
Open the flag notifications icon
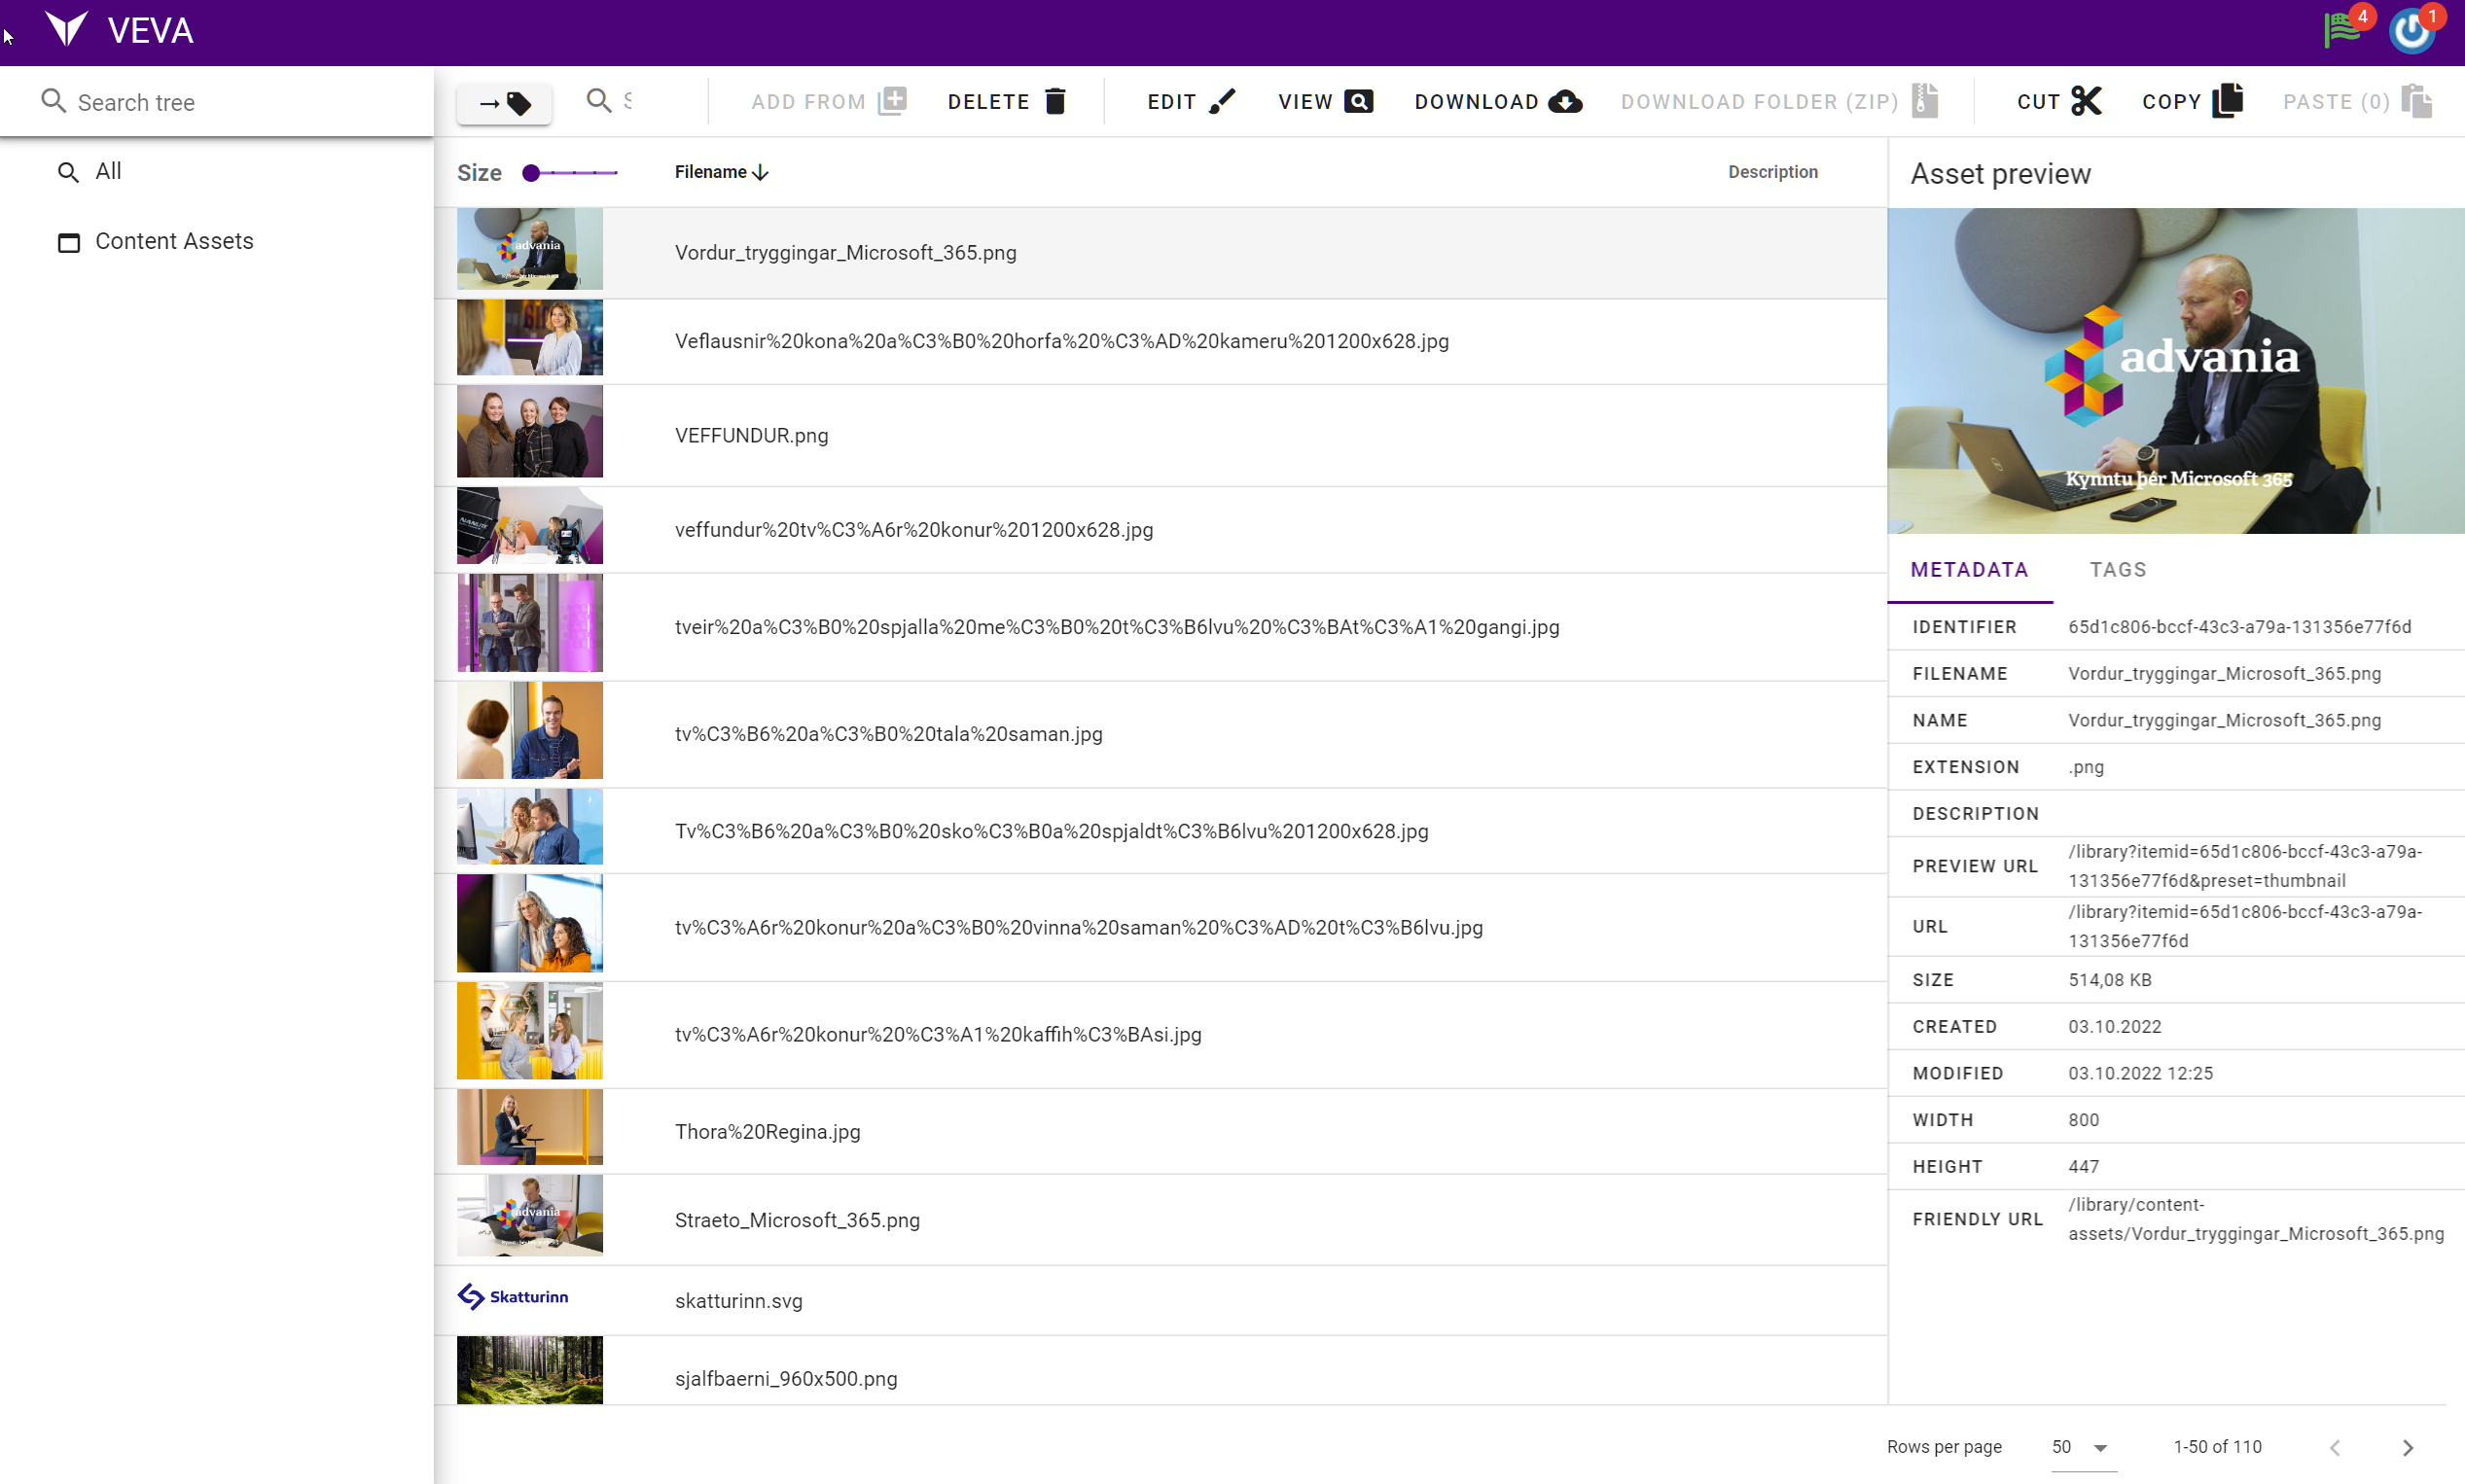[2342, 30]
